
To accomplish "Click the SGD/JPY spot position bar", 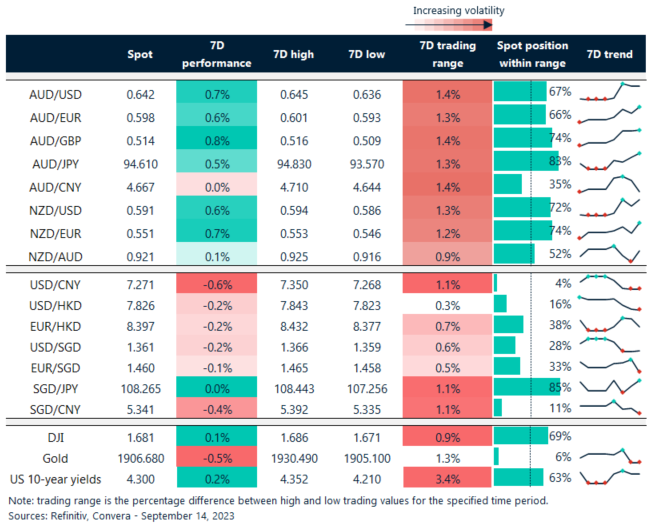I will (519, 389).
